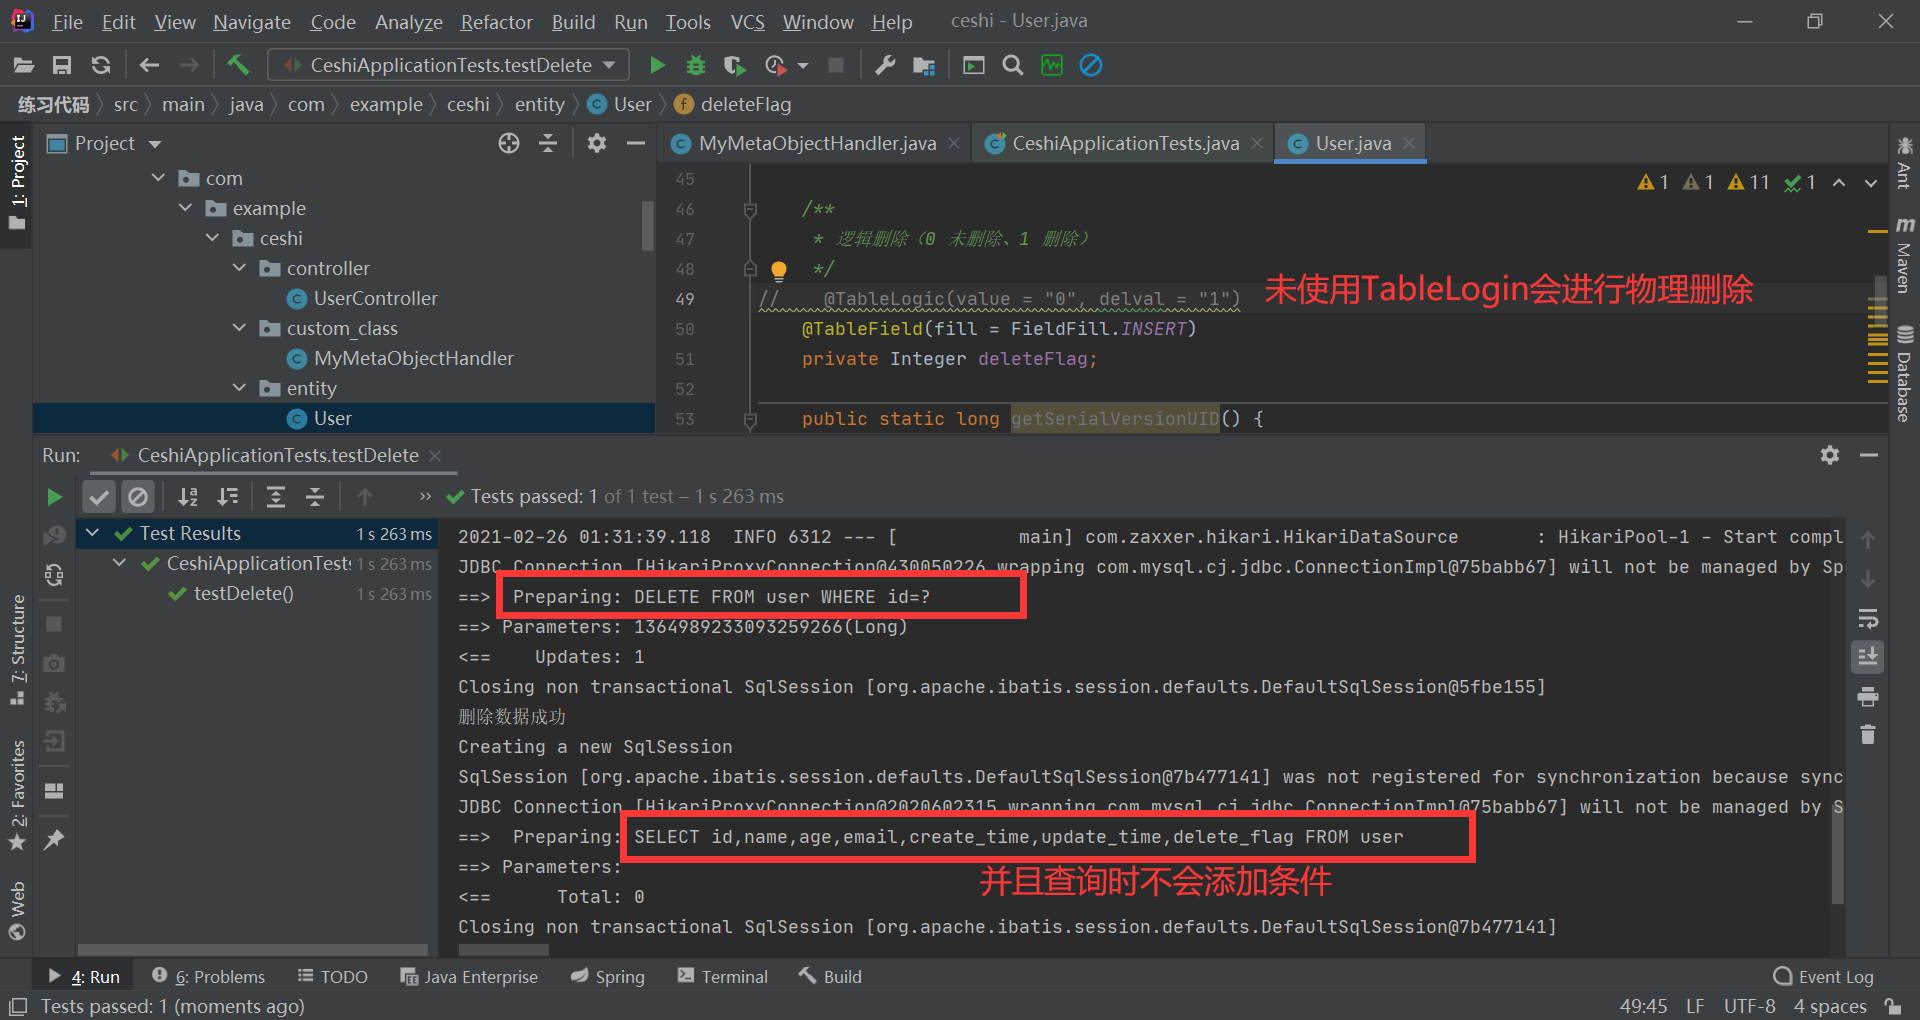Run with coverage shield icon
The image size is (1920, 1020).
pos(734,65)
